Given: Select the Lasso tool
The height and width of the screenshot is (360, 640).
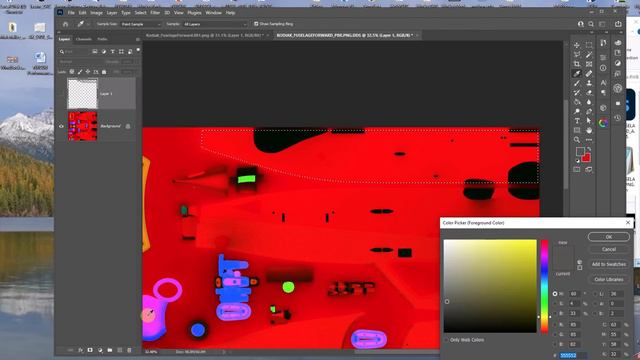Looking at the screenshot, I should pyautogui.click(x=577, y=55).
